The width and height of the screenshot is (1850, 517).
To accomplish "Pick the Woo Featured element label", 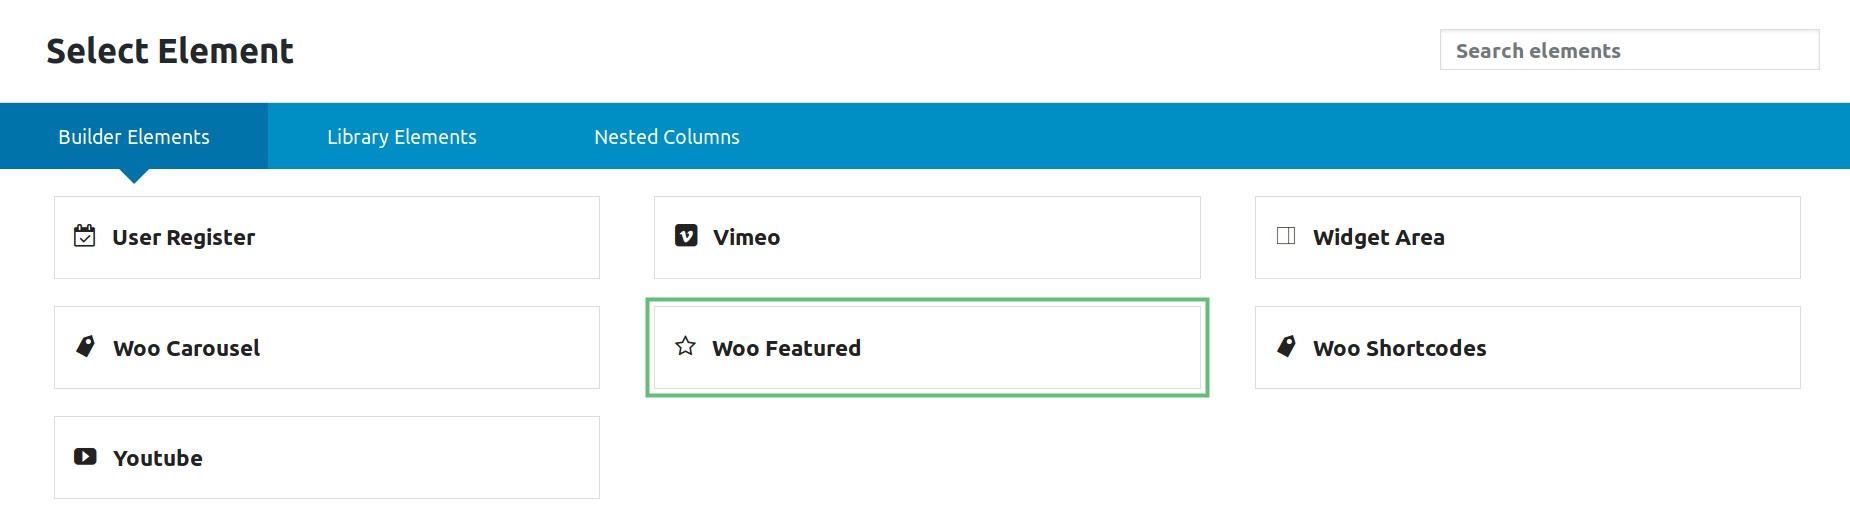I will coord(786,348).
